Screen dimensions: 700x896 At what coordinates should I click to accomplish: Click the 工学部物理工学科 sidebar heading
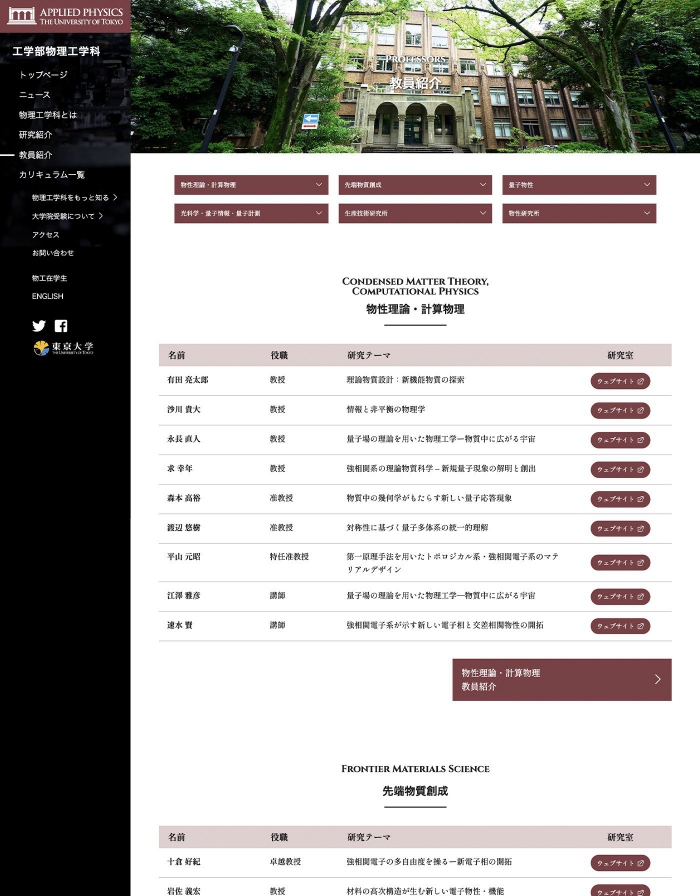57,51
